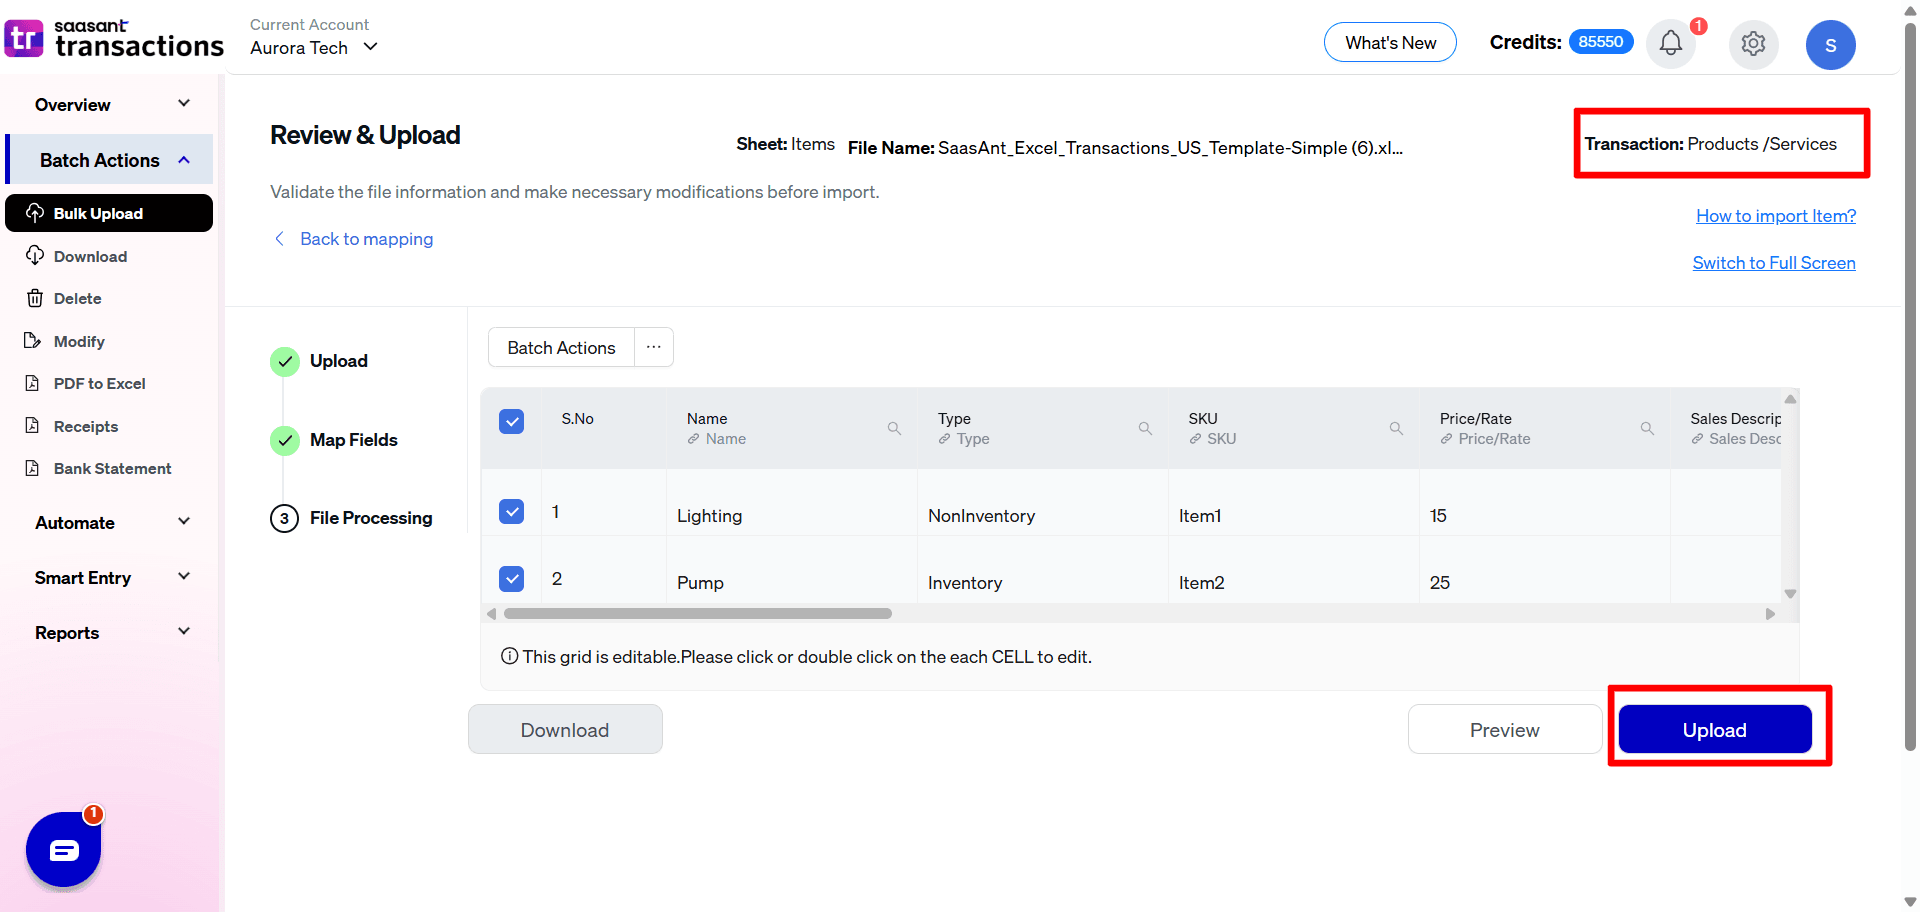Click the Name mapping link icon

tap(693, 439)
